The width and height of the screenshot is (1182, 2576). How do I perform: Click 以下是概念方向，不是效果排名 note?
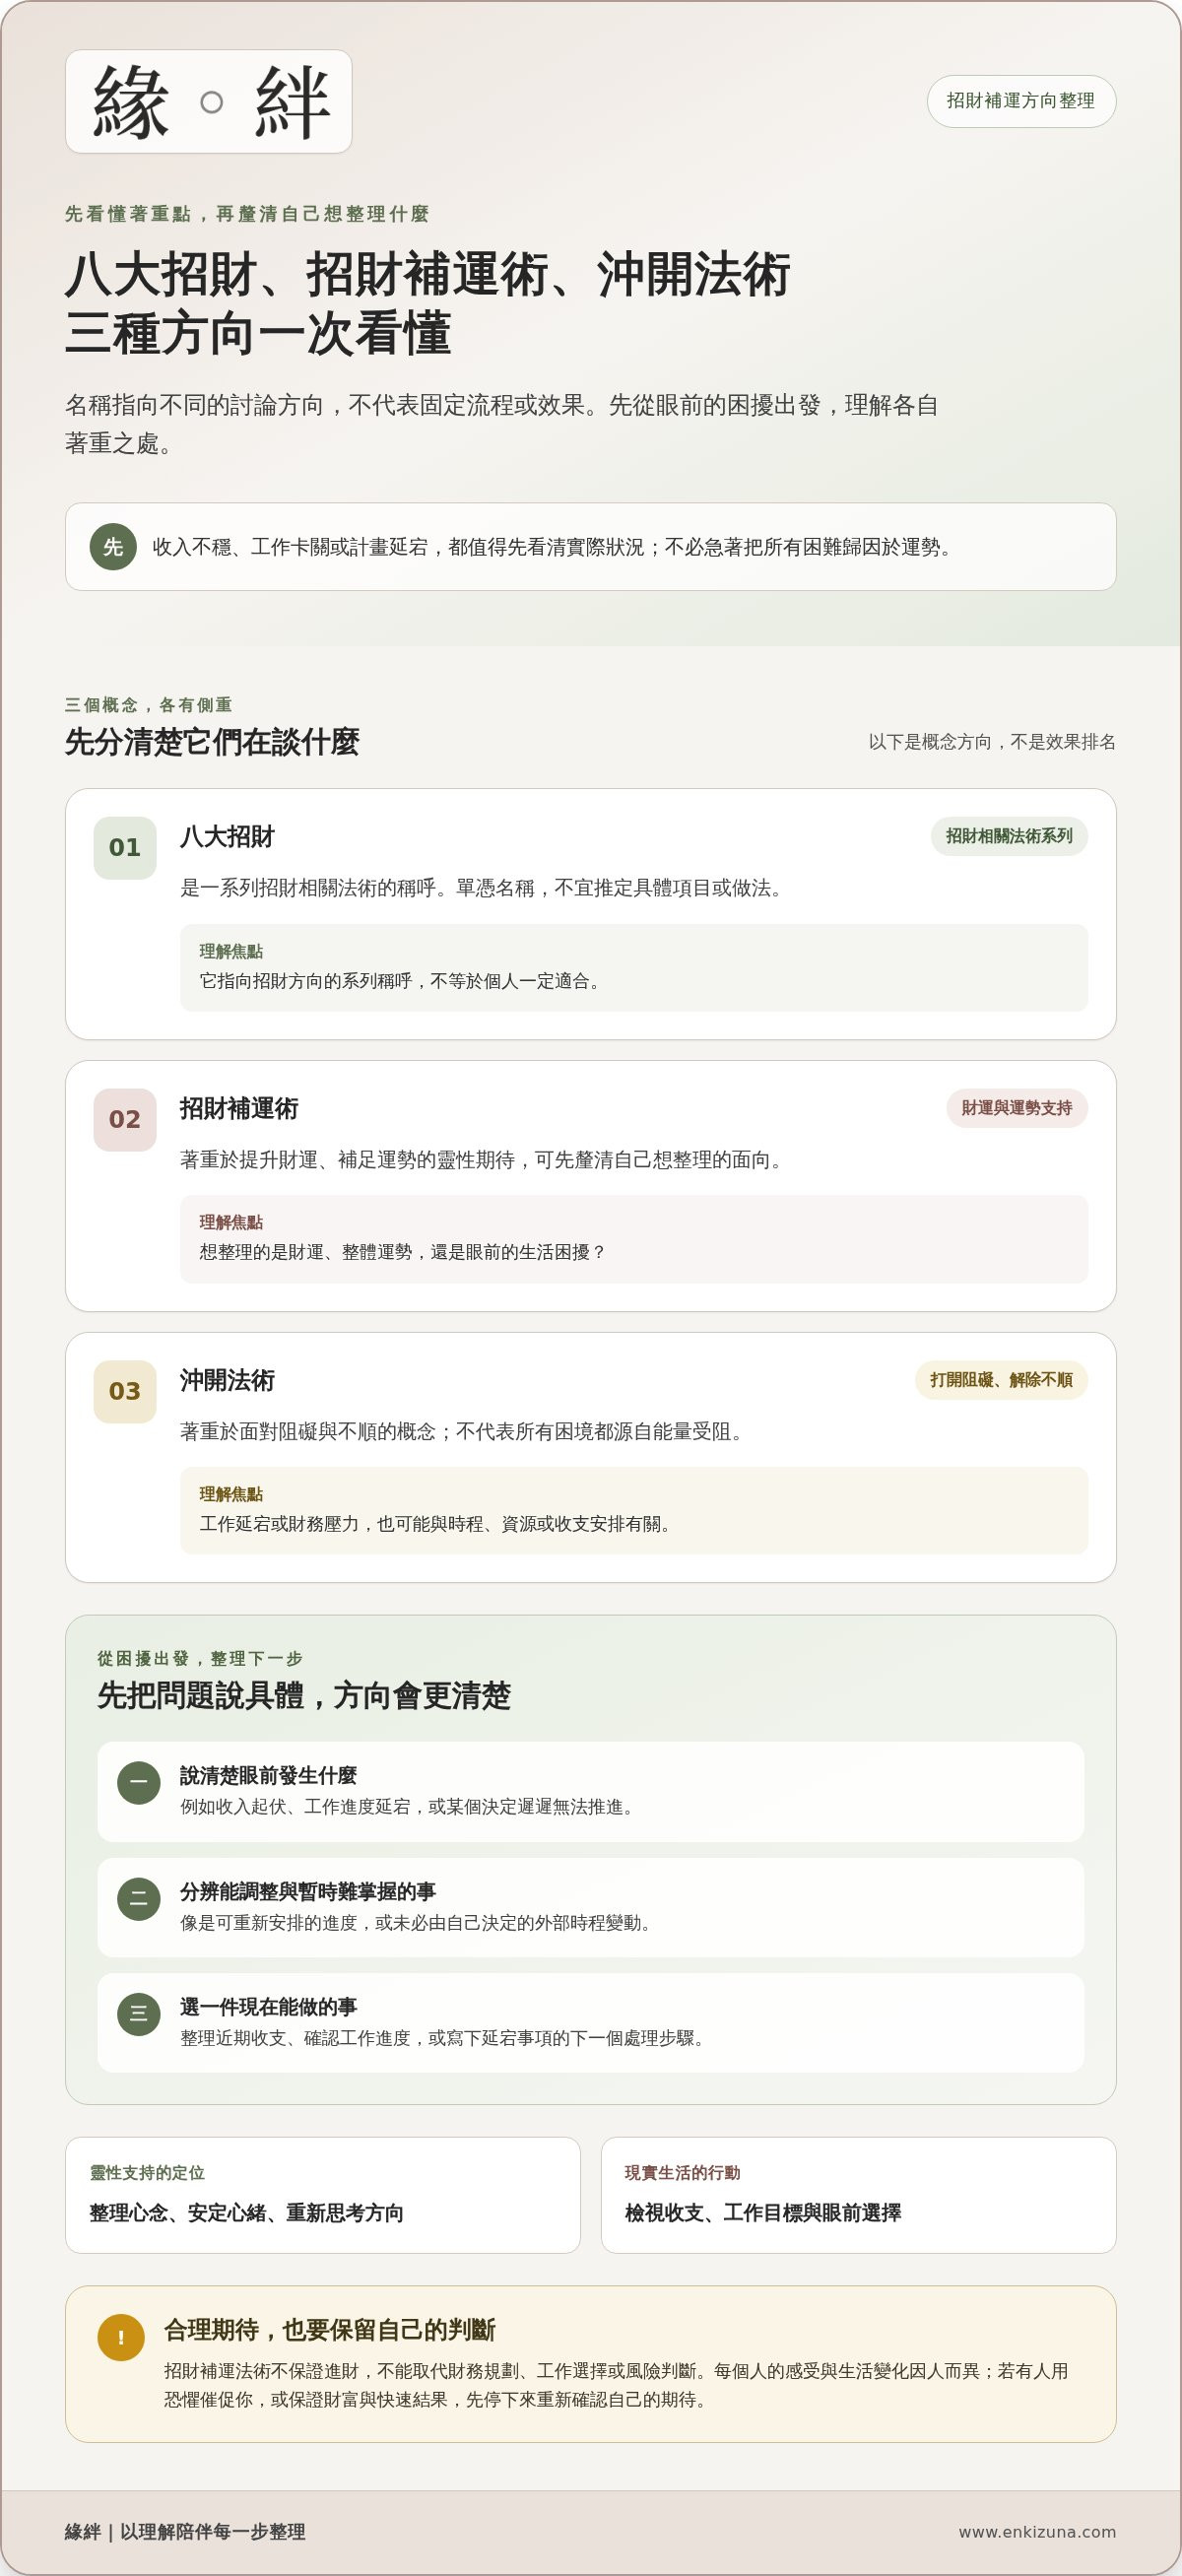[x=992, y=742]
